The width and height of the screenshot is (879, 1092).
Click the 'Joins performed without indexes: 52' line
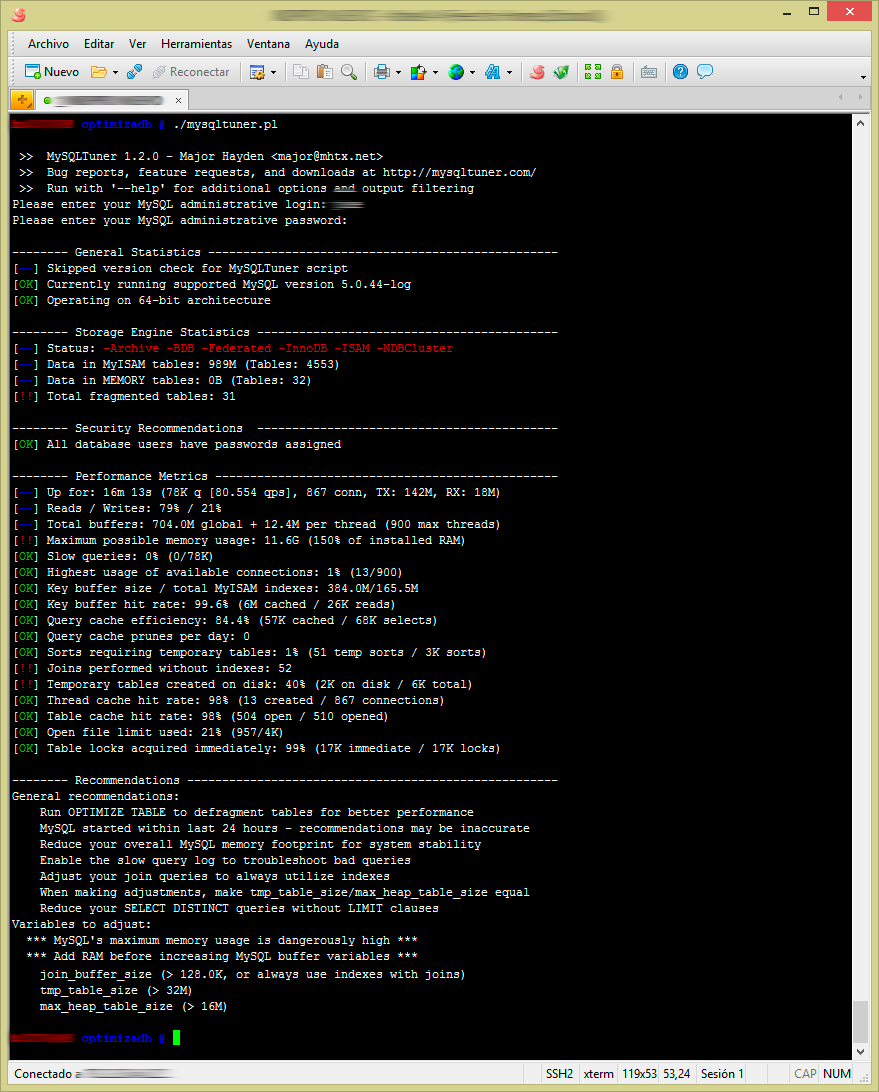point(152,669)
